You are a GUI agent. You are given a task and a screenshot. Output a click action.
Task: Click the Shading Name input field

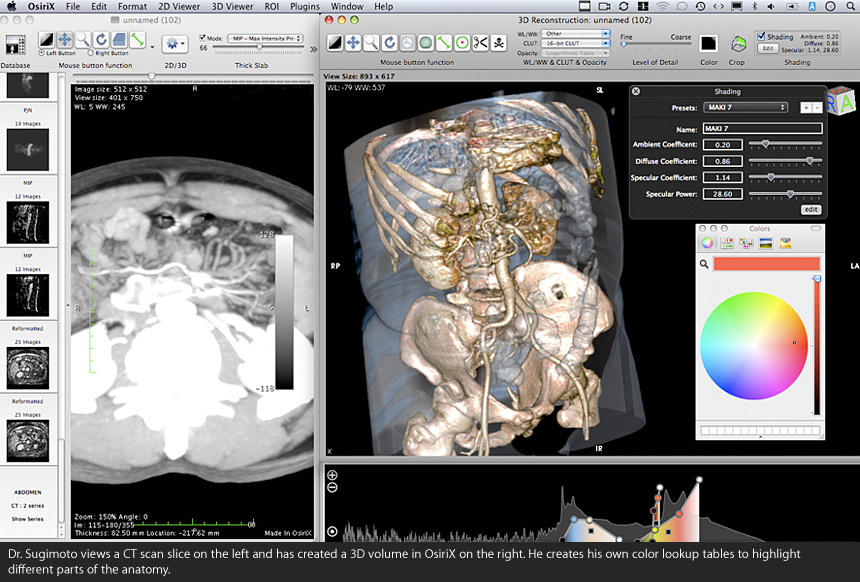762,128
